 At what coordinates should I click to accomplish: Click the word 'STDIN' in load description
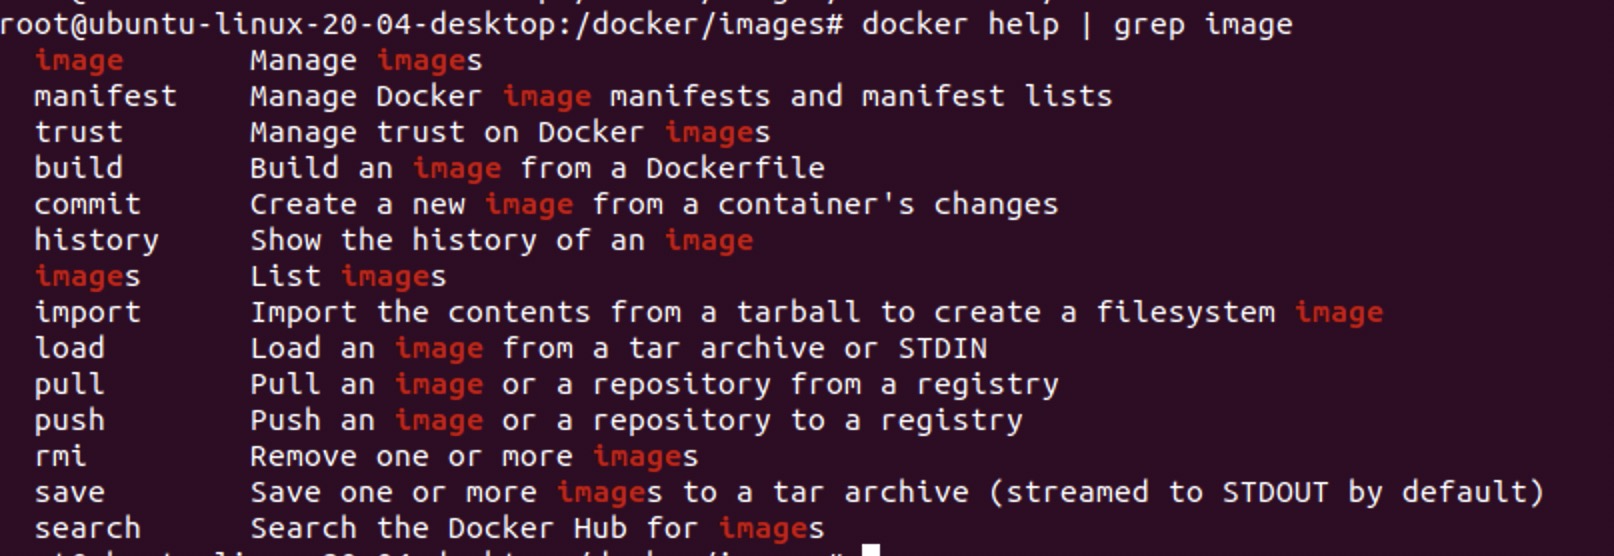tap(942, 349)
